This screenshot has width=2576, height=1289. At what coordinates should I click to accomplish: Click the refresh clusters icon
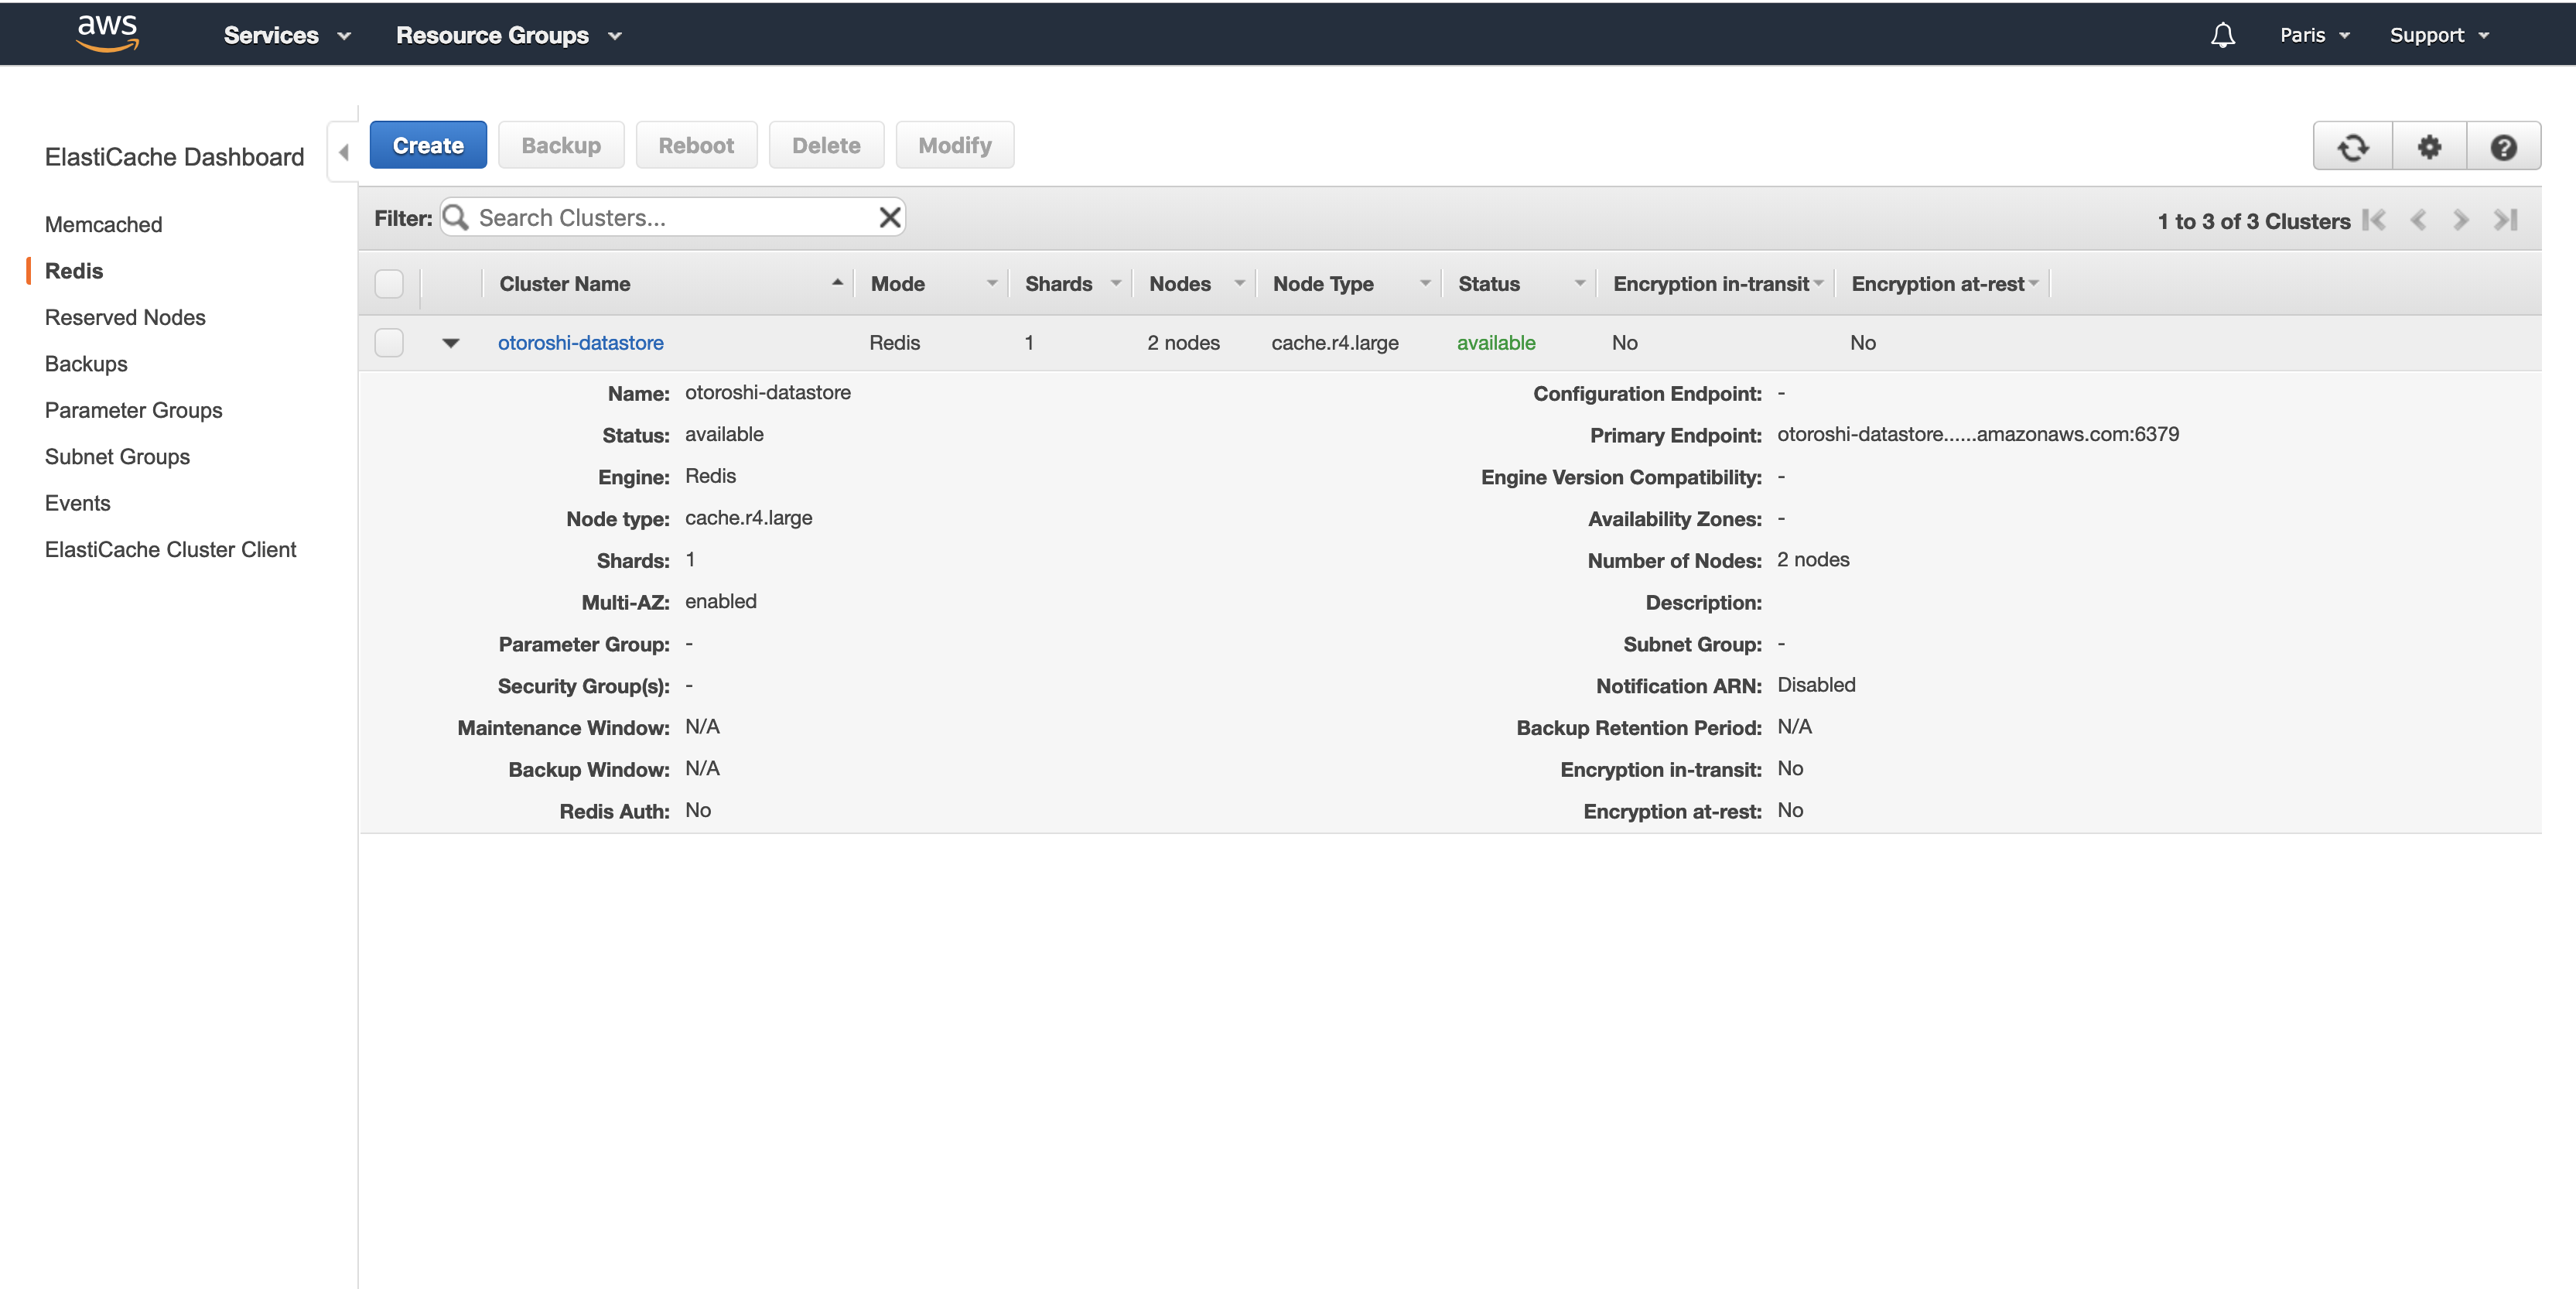(x=2352, y=147)
